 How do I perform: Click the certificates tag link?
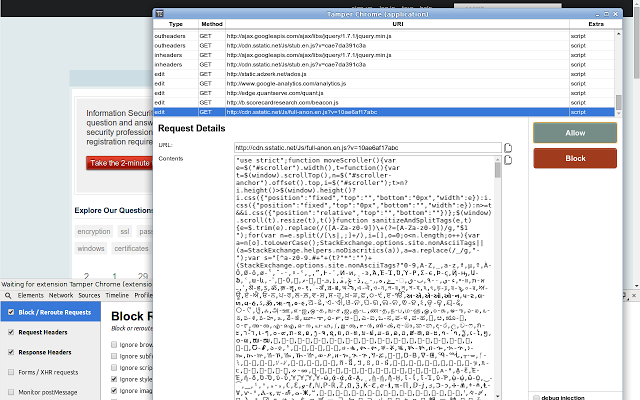pyautogui.click(x=131, y=249)
